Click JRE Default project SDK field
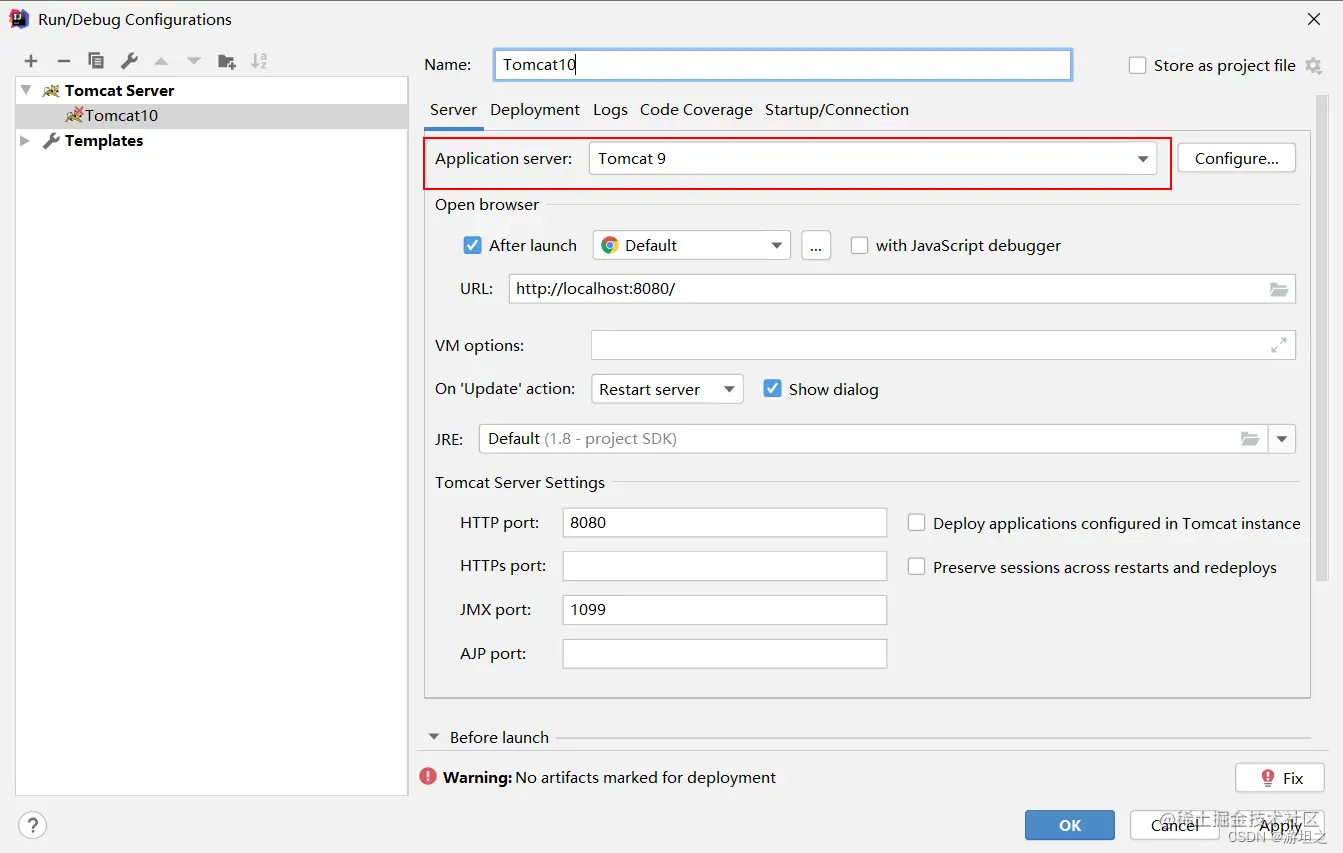Image resolution: width=1343 pixels, height=853 pixels. (x=873, y=439)
